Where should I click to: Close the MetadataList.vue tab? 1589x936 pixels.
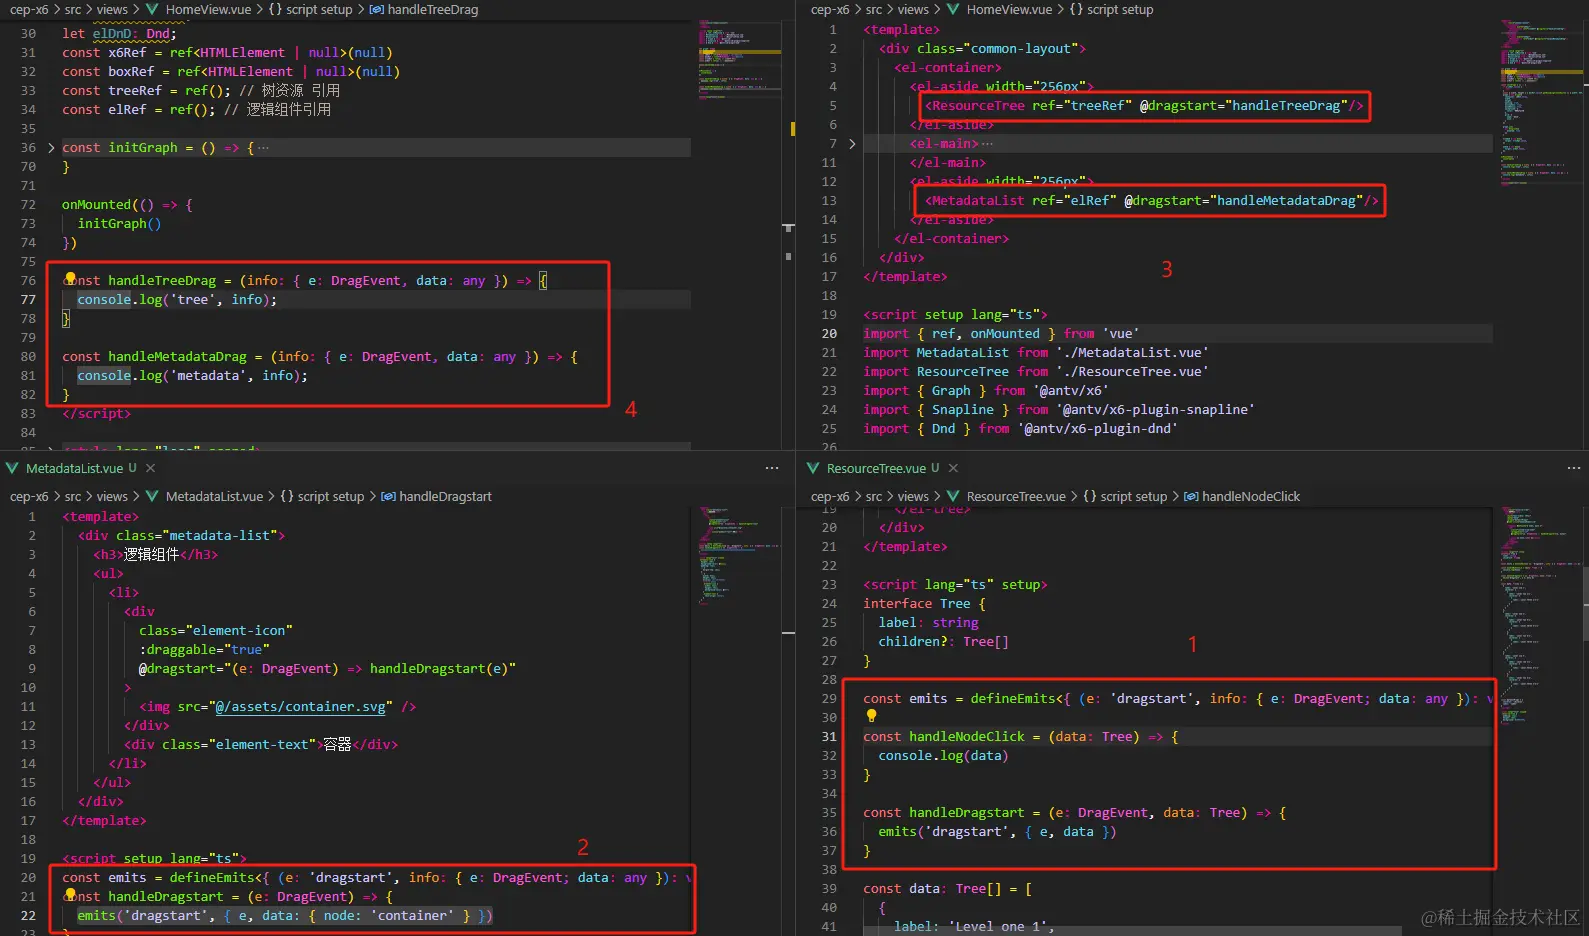[150, 468]
